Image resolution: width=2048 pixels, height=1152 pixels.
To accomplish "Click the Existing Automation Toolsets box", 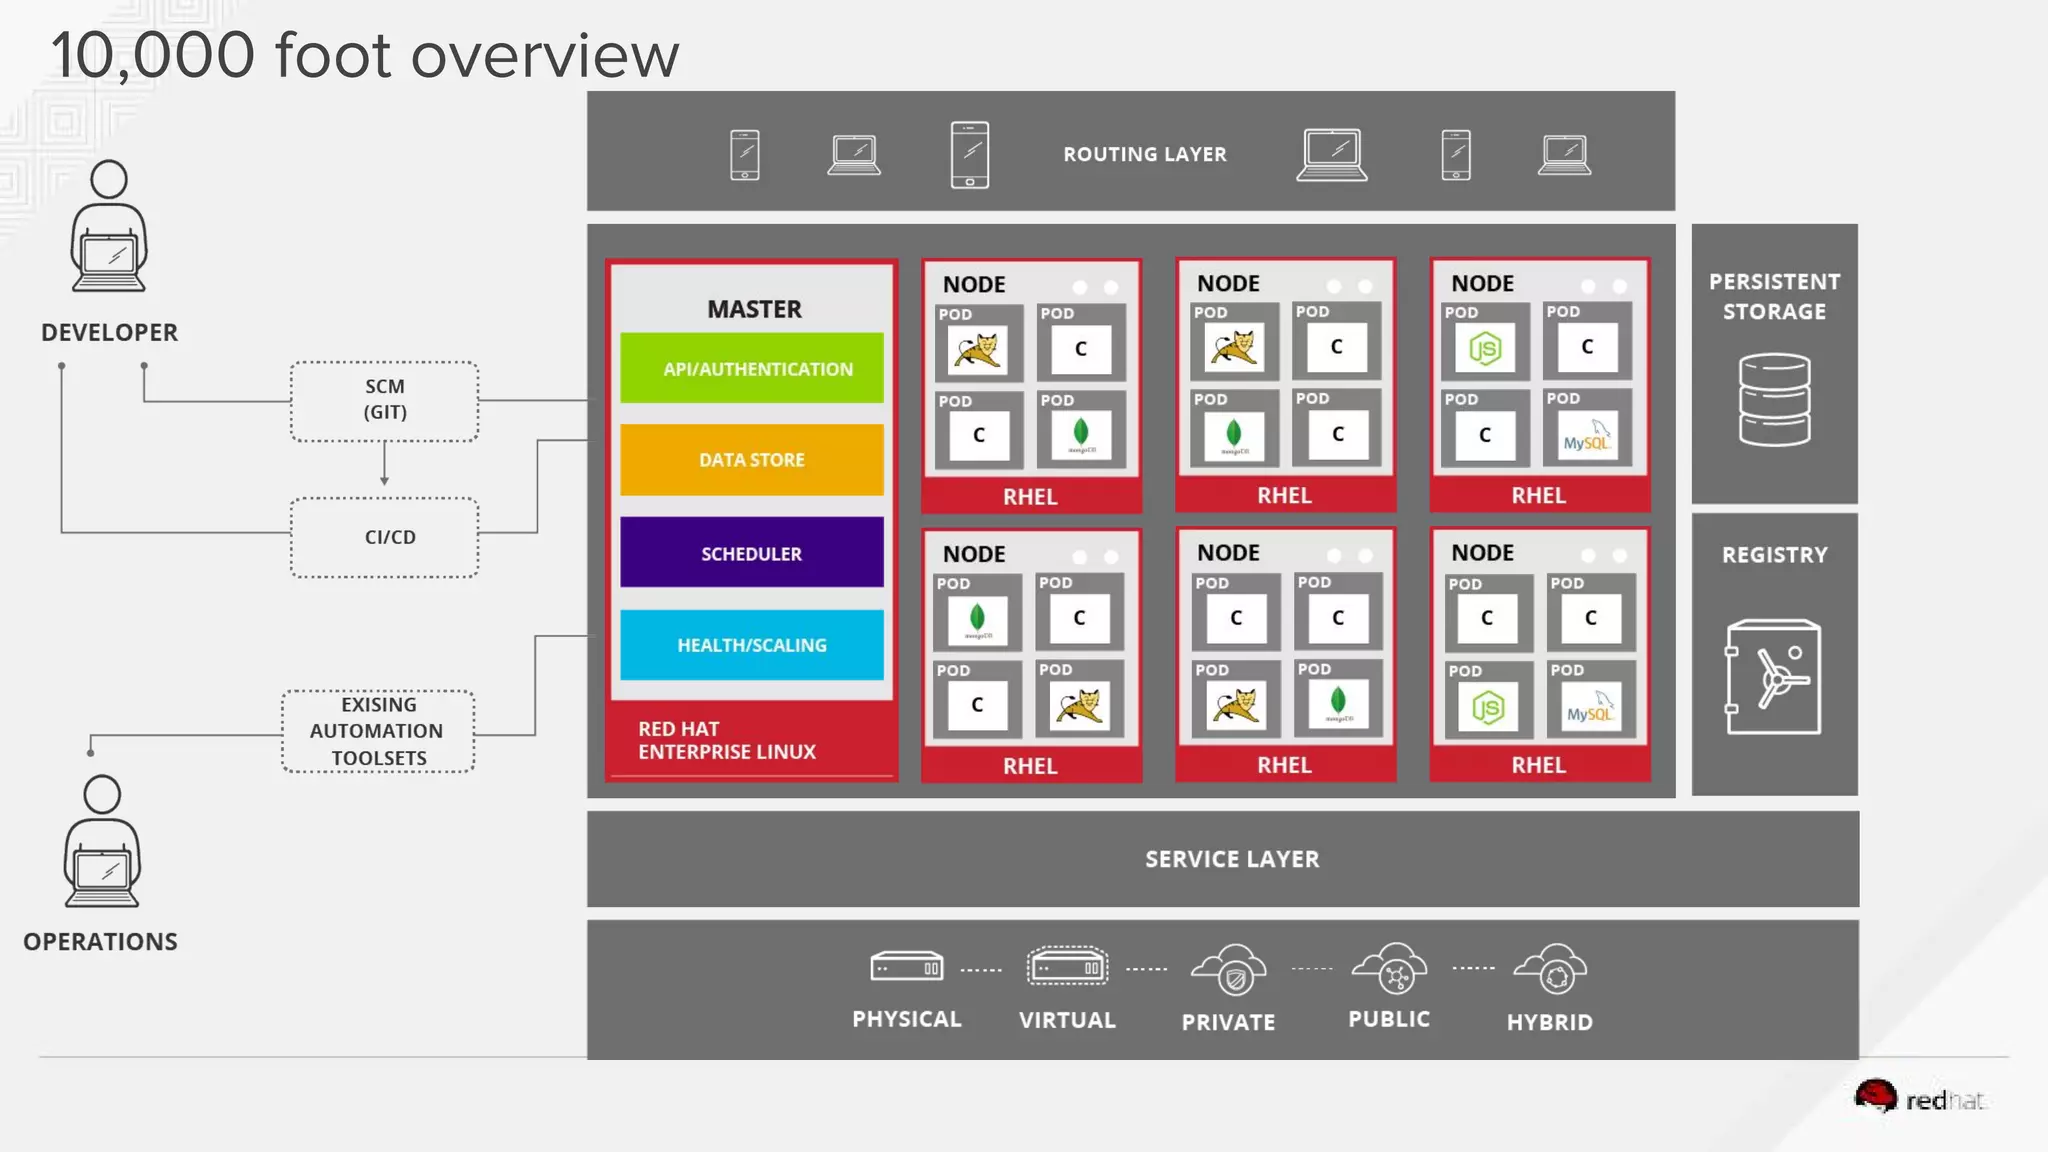I will point(378,731).
